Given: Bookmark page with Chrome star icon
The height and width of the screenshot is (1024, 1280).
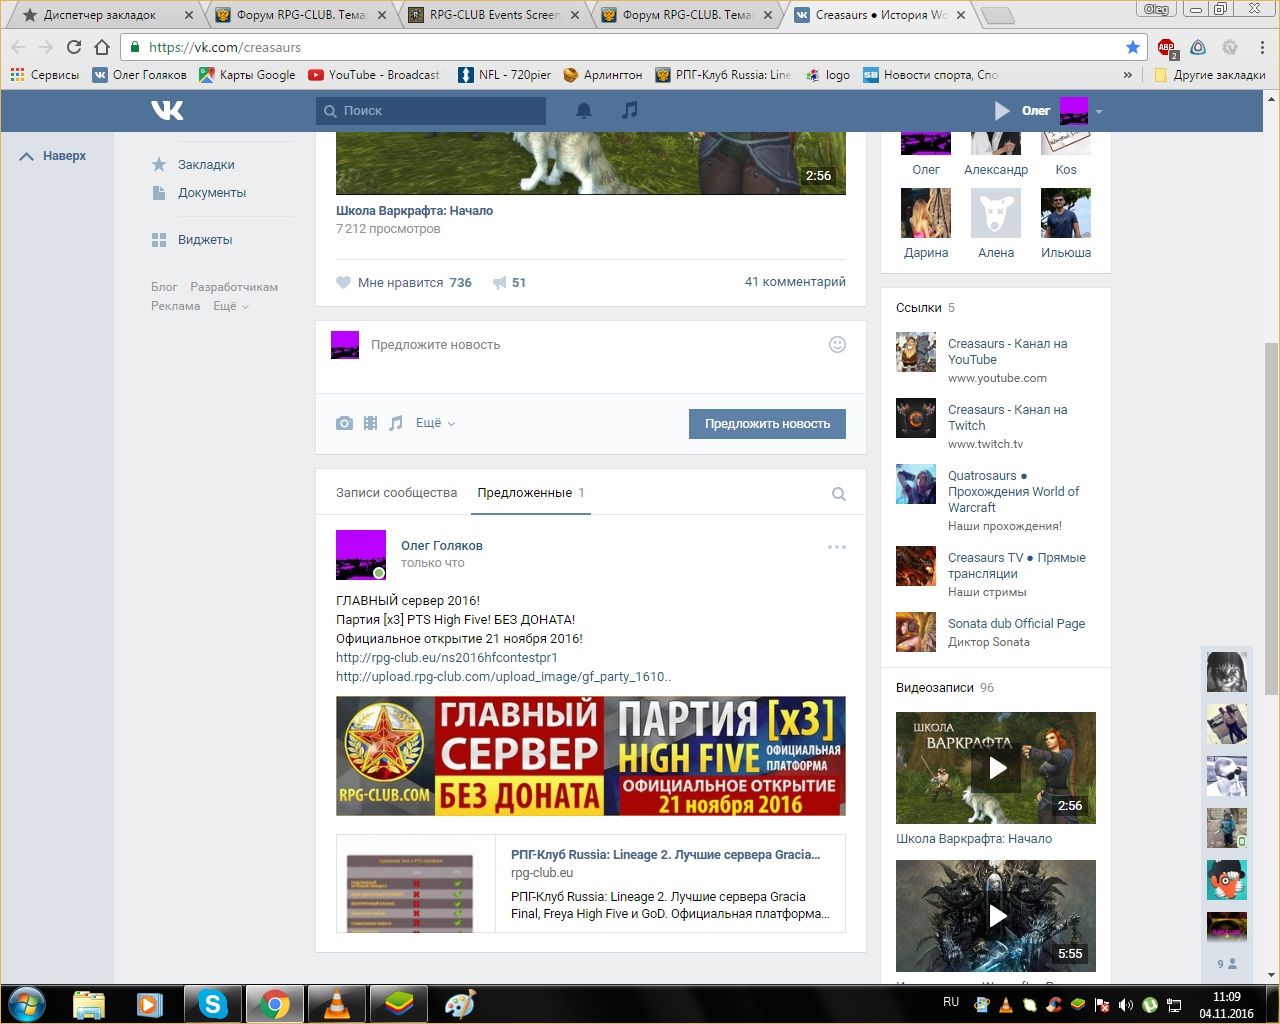Looking at the screenshot, I should [x=1132, y=47].
